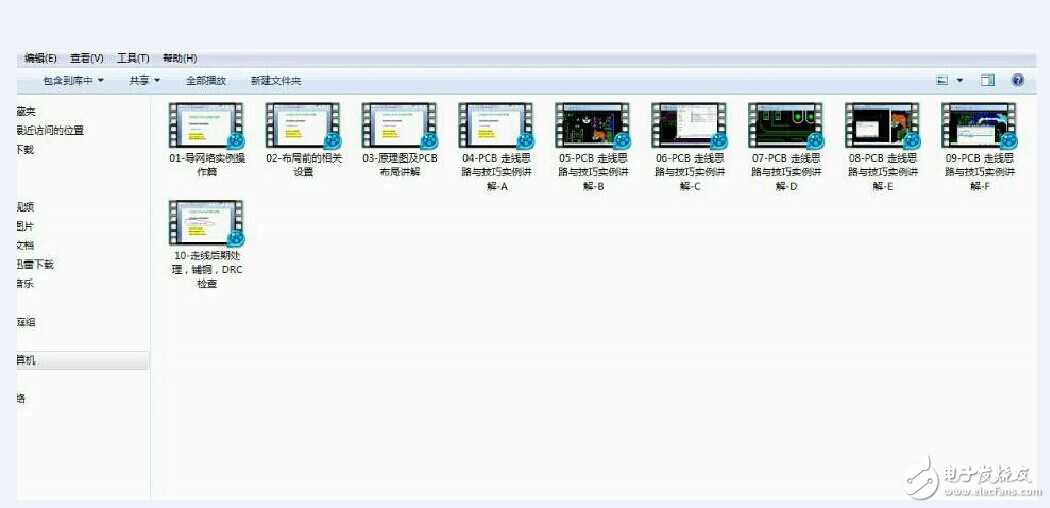1050x508 pixels.
Task: Open the 工具(T) menu
Action: coord(133,59)
